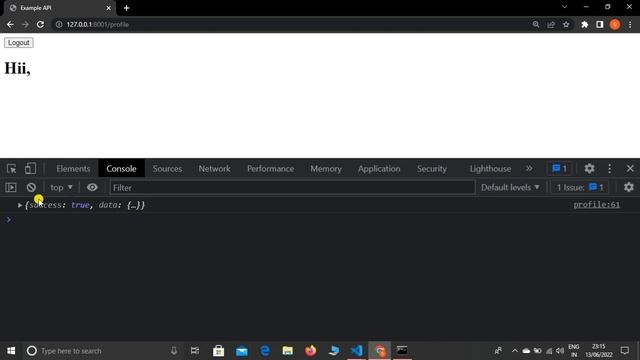Viewport: 640px width, 360px height.
Task: Open the Extensions puzzle icon
Action: coord(584,24)
